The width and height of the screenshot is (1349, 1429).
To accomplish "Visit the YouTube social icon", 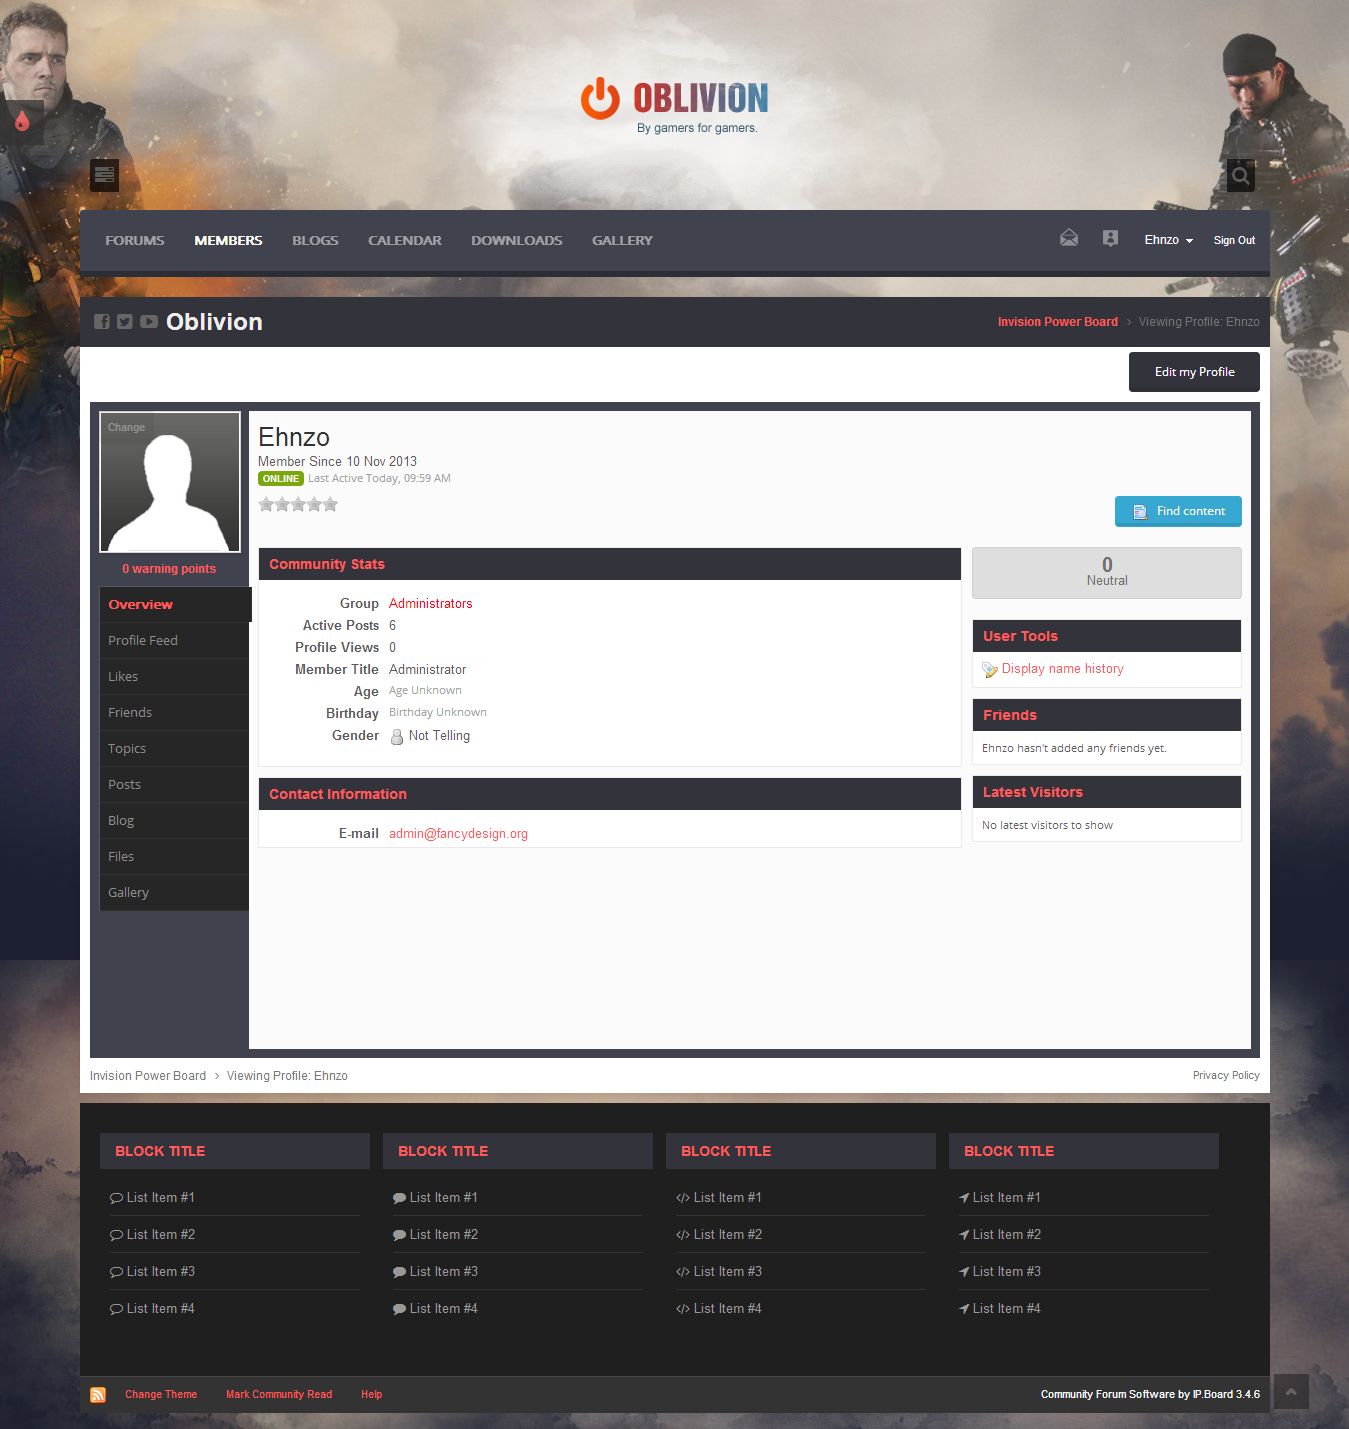I will (149, 322).
